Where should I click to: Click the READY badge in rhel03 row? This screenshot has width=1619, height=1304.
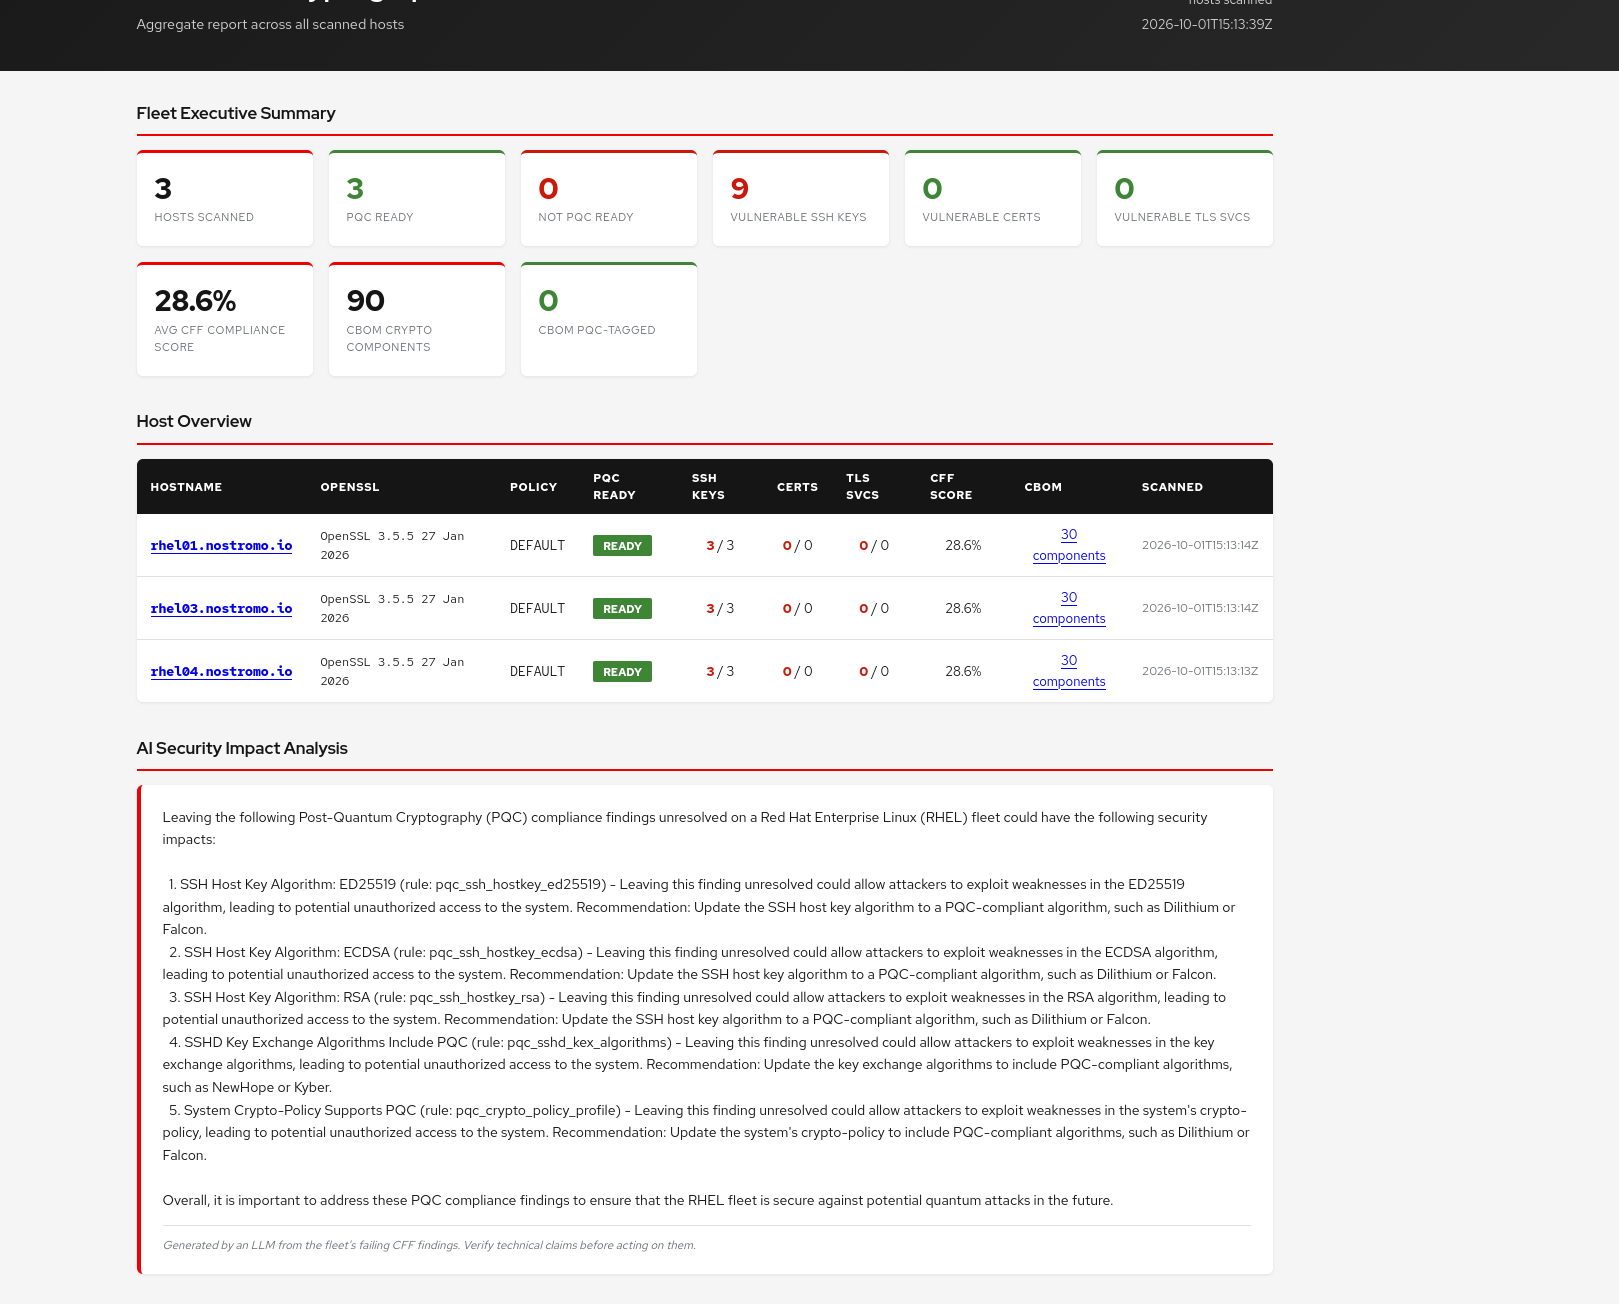622,608
